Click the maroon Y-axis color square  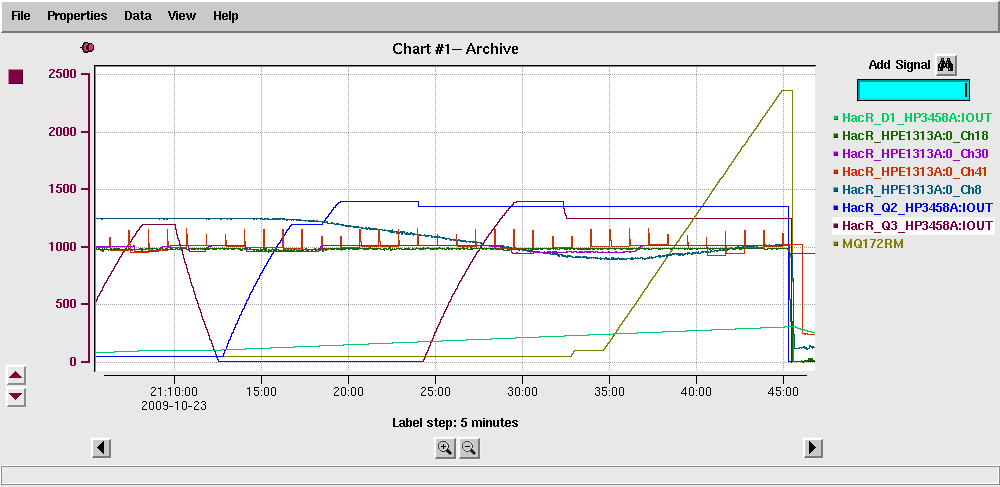pyautogui.click(x=16, y=77)
